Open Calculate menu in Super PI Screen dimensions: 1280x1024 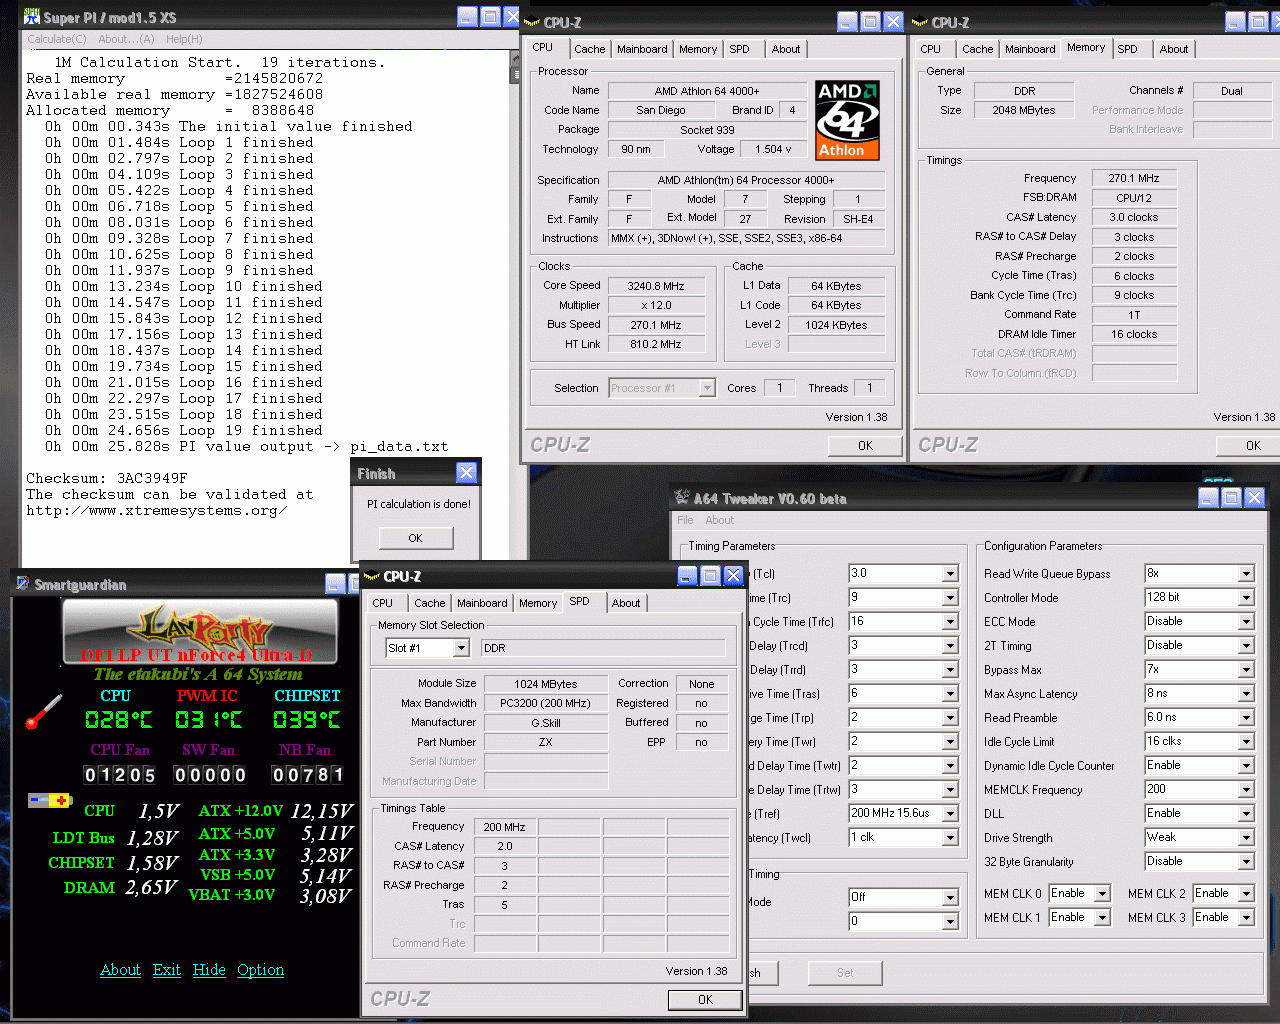57,39
